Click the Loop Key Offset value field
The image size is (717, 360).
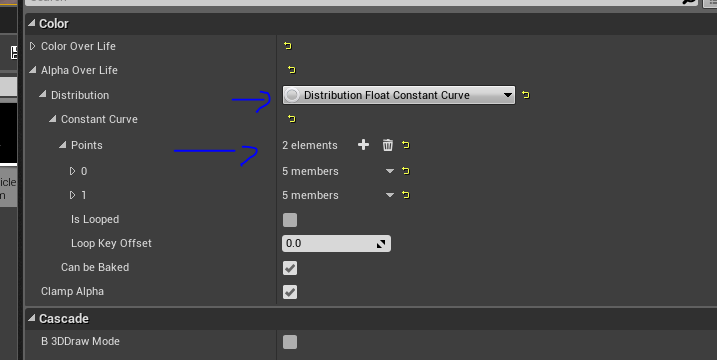pos(337,243)
